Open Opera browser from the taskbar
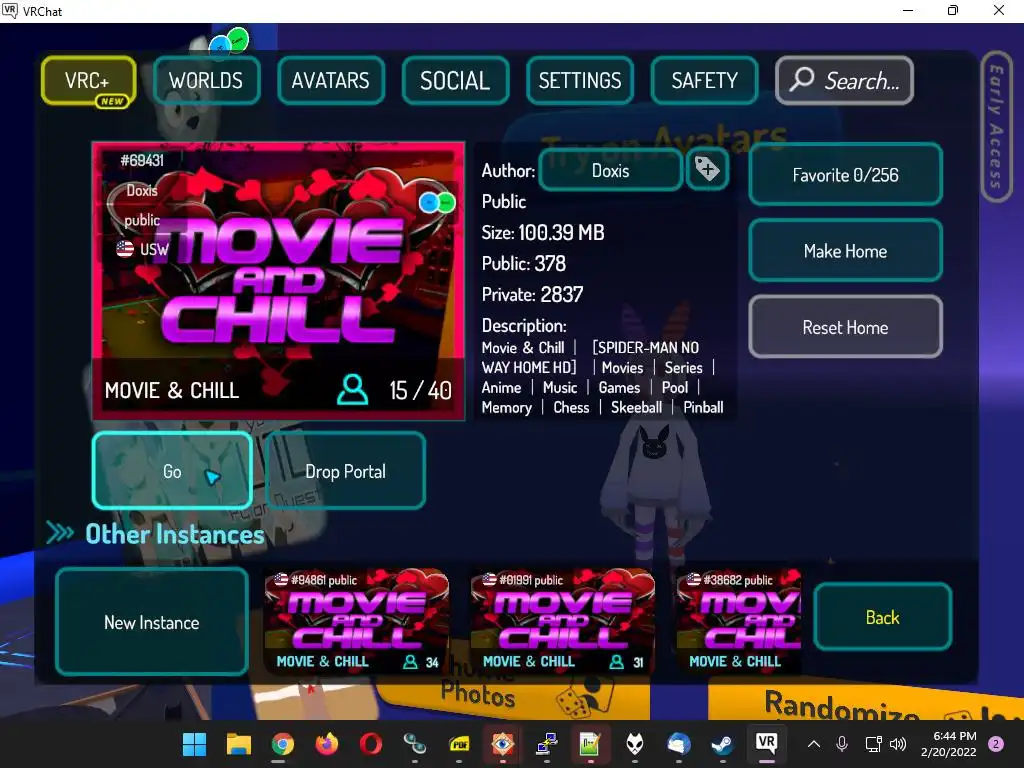The width and height of the screenshot is (1024, 768). (370, 744)
